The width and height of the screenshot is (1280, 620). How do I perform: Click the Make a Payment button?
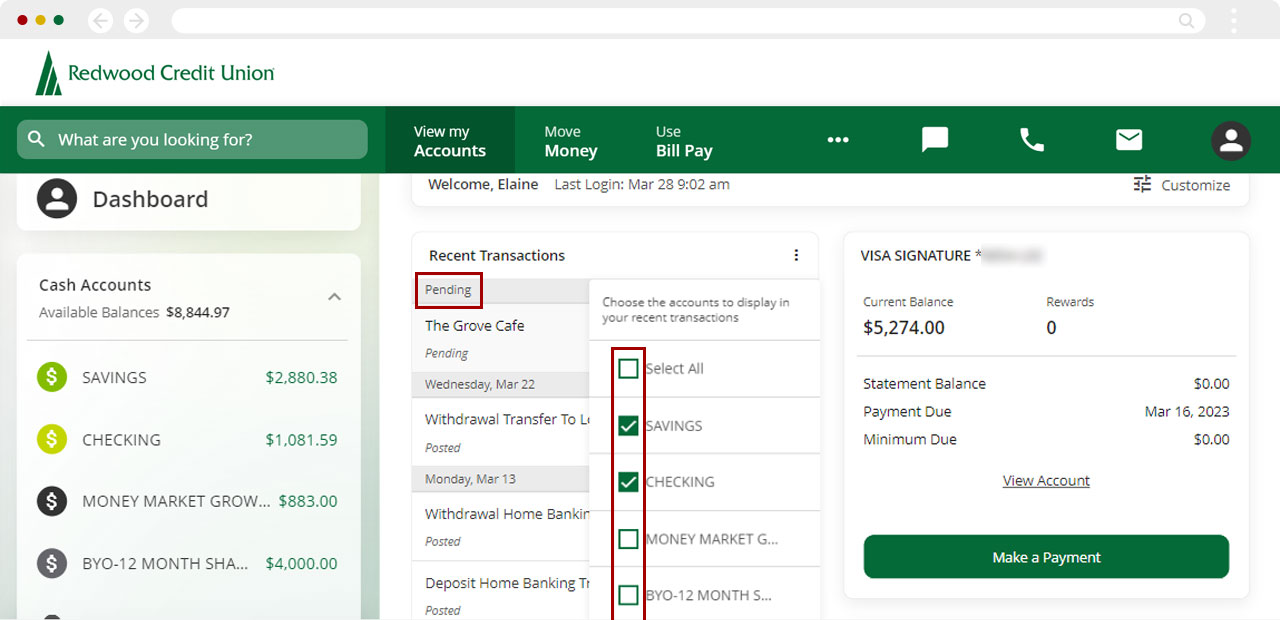point(1046,557)
